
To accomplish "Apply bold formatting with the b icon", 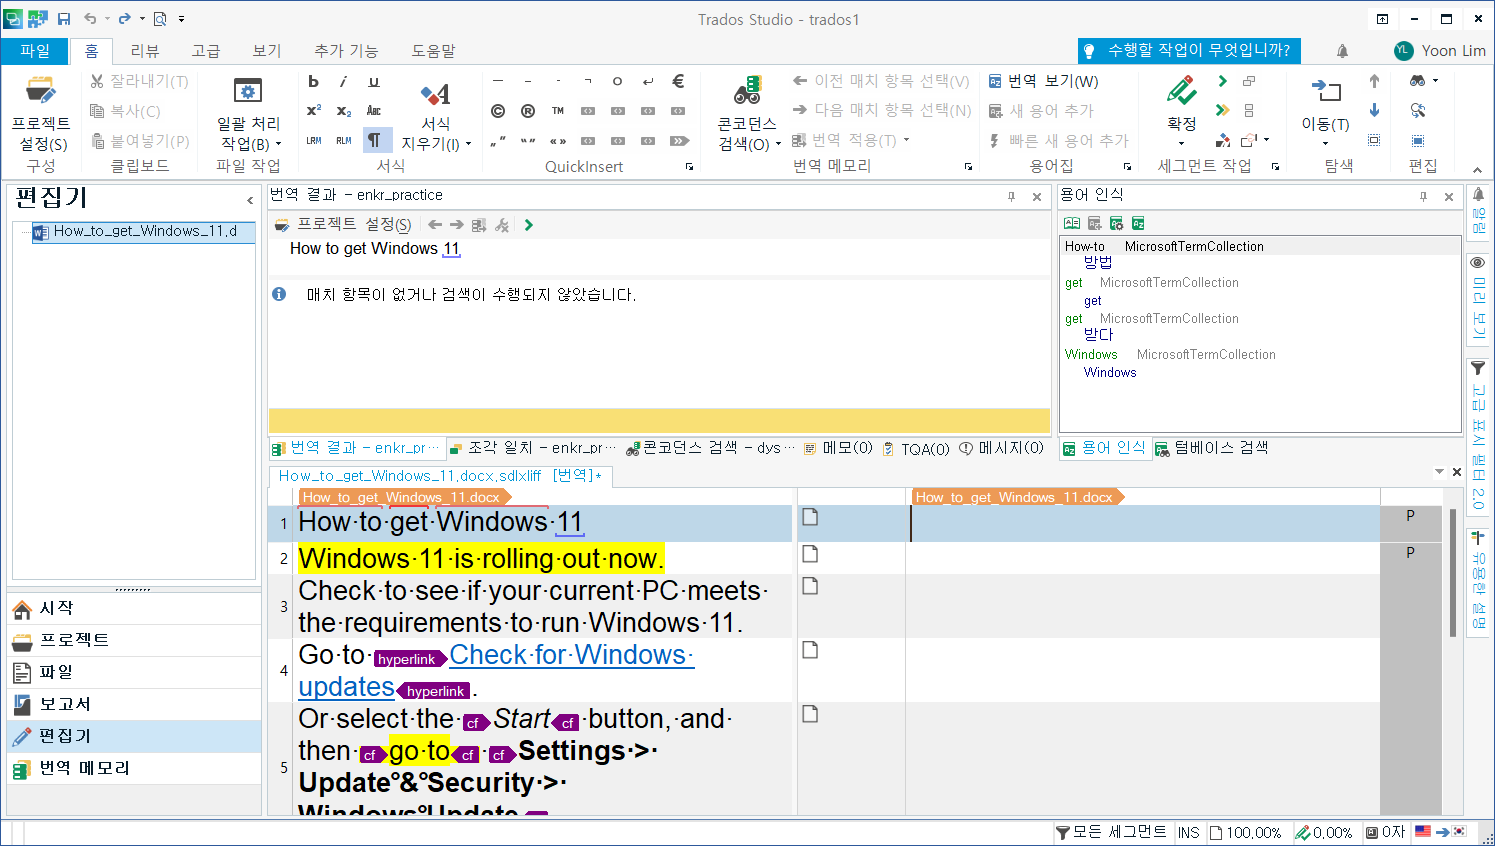I will [x=313, y=81].
